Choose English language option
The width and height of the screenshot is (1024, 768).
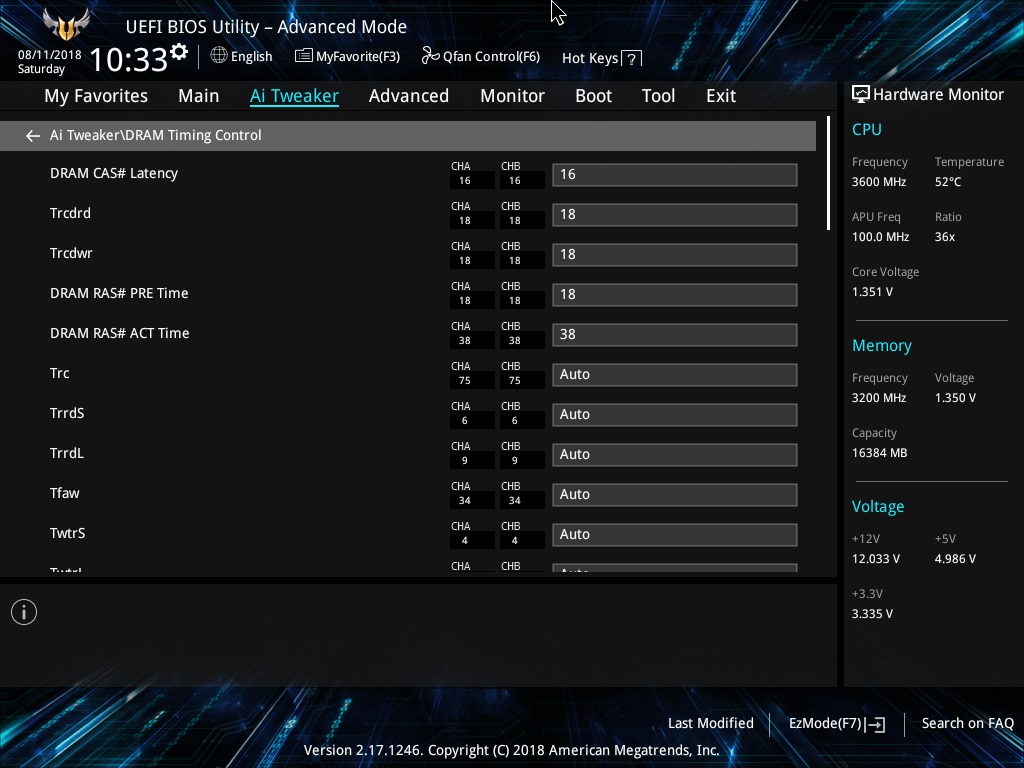click(x=251, y=57)
